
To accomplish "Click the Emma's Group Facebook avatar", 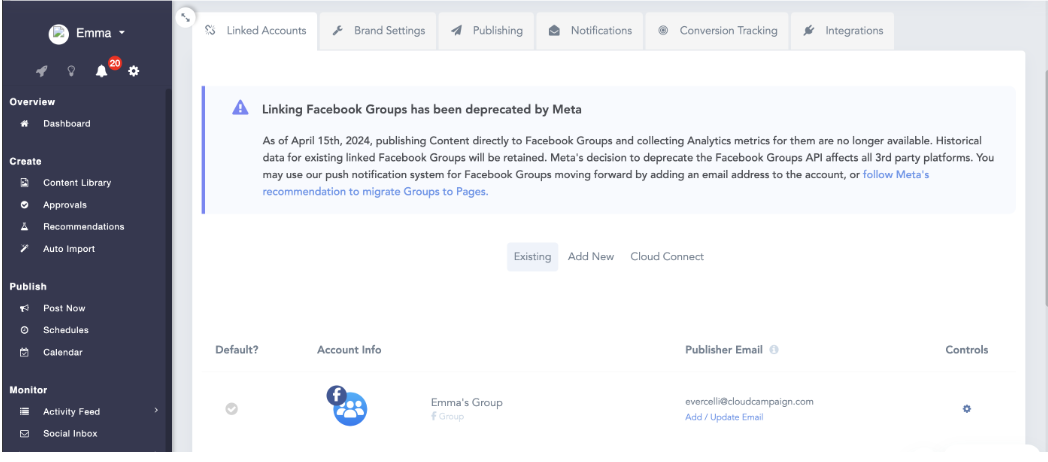I will point(347,405).
